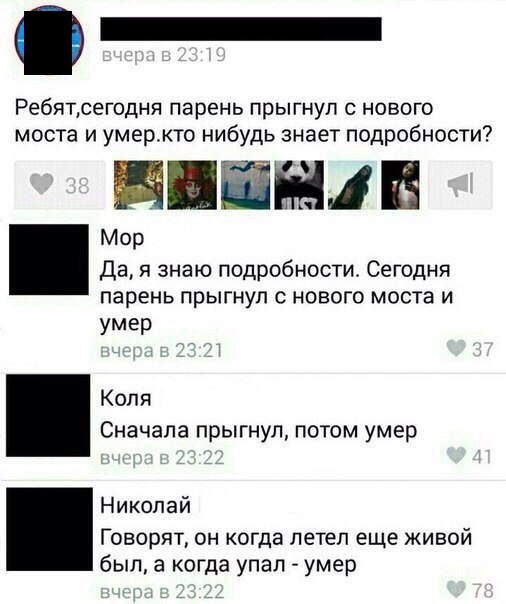Image resolution: width=506 pixels, height=604 pixels.
Task: Open commenter Мор's profile name
Action: point(122,238)
